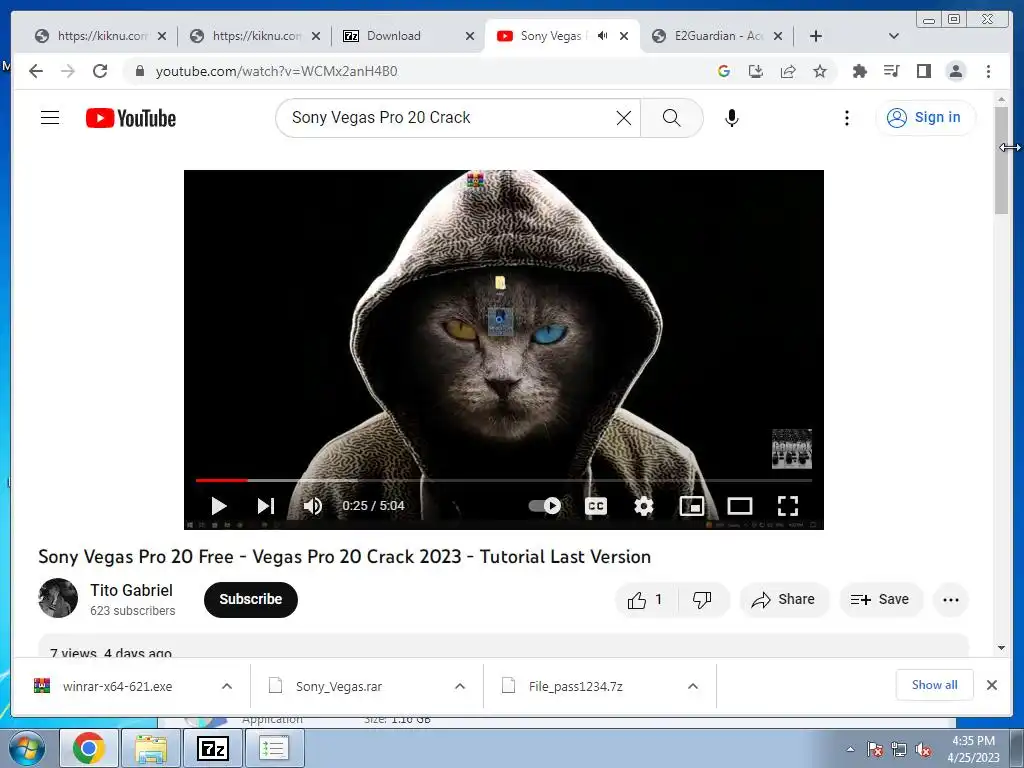This screenshot has height=768, width=1024.
Task: Enable theater mode view
Action: pos(740,505)
